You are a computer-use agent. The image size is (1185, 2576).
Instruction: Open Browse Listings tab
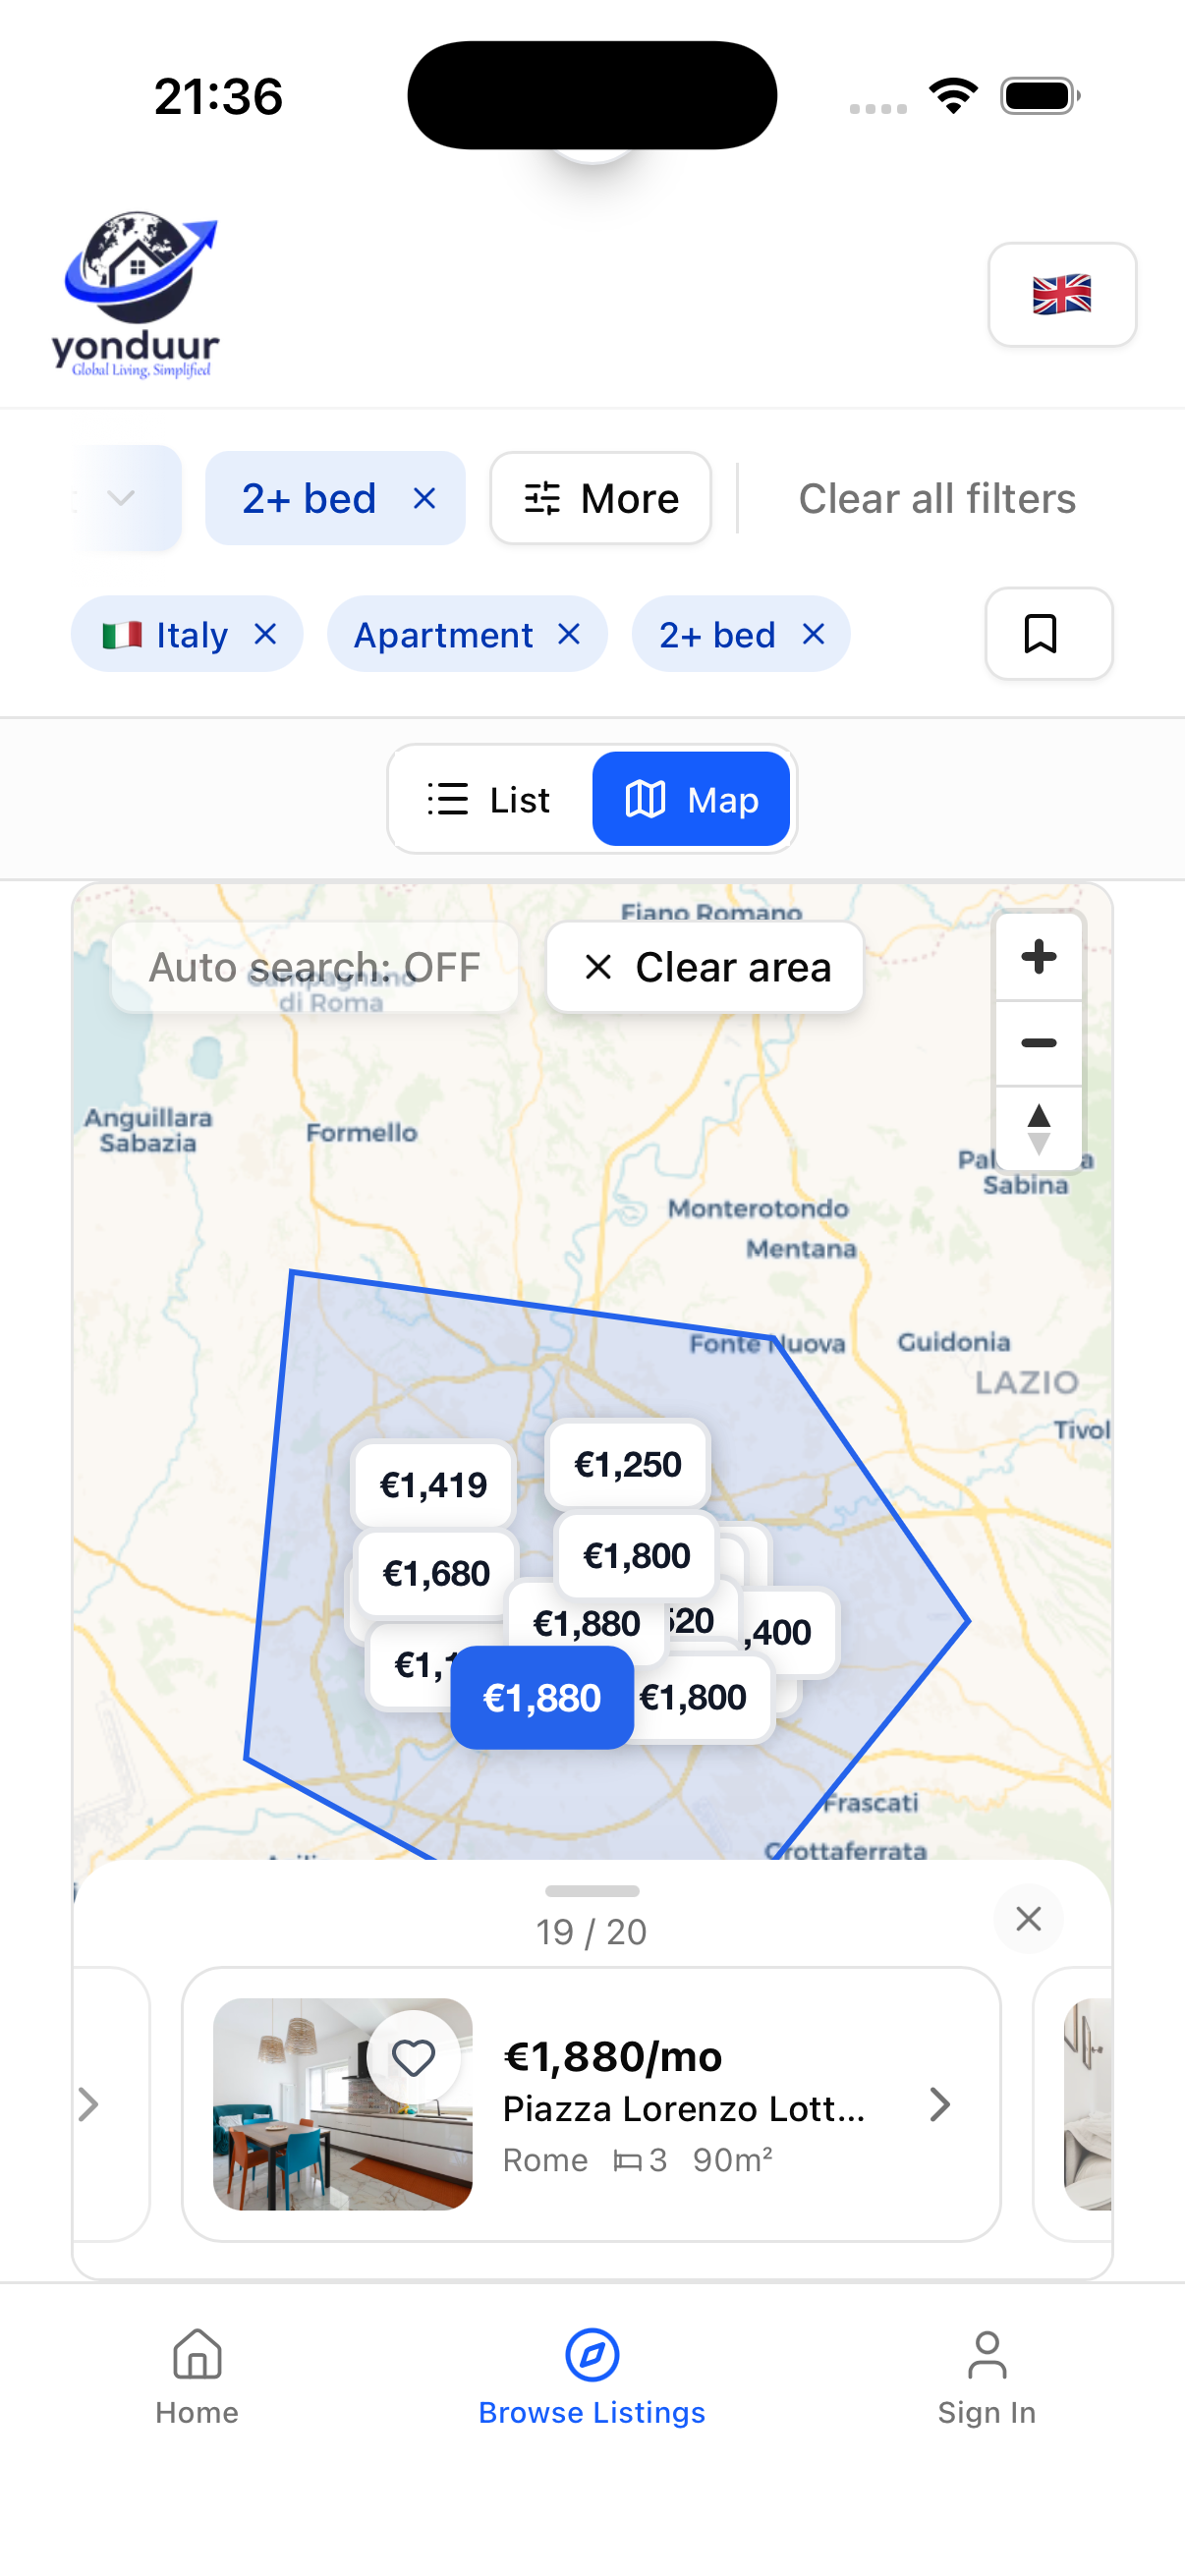coord(592,2377)
